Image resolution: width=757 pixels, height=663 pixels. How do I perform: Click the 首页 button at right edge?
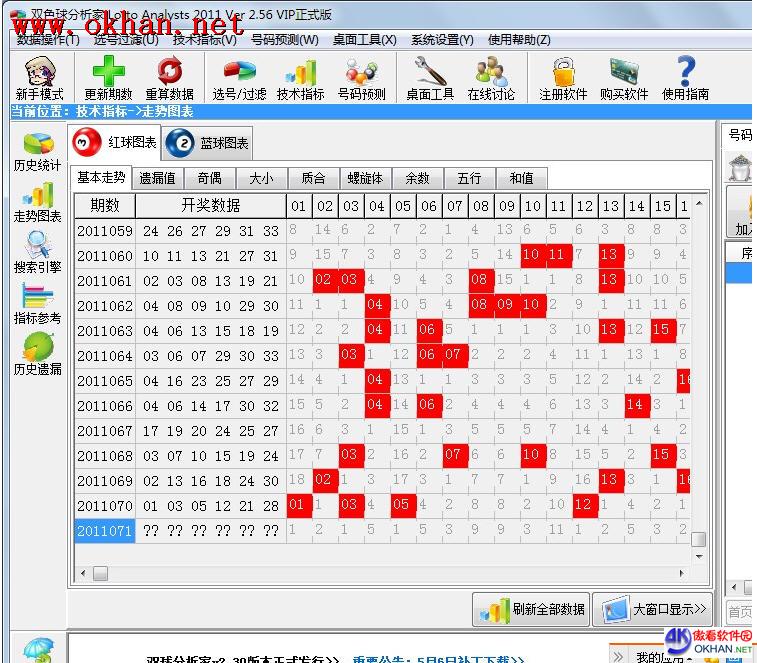click(x=741, y=612)
